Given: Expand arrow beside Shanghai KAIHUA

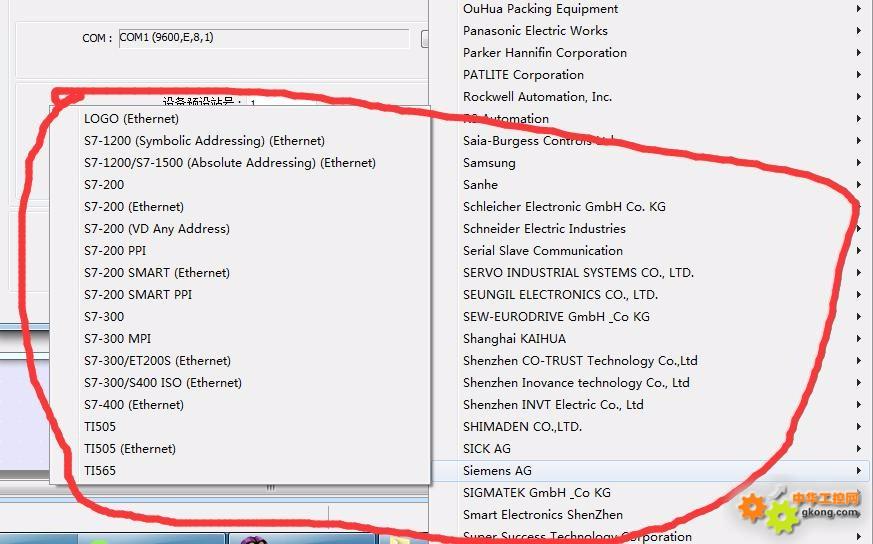Looking at the screenshot, I should [859, 339].
